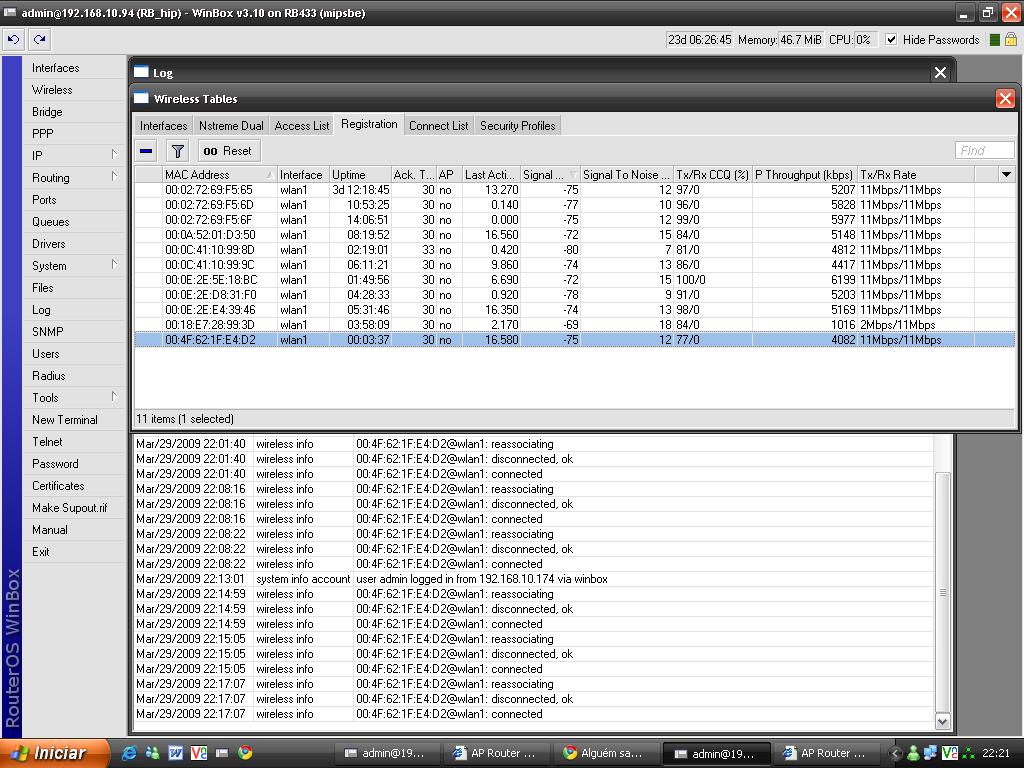Open the Connect List tab
Viewport: 1024px width, 768px height.
point(438,125)
